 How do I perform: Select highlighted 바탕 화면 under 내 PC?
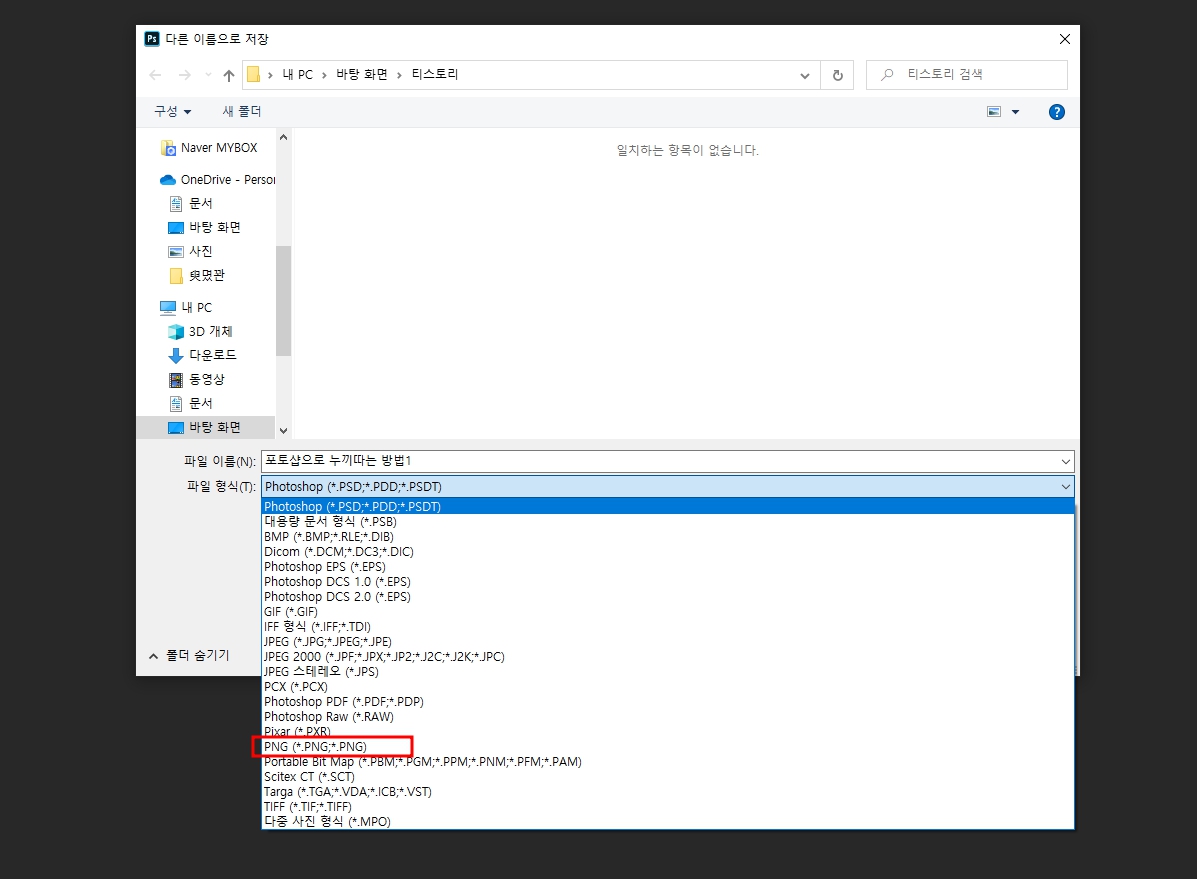tap(205, 428)
